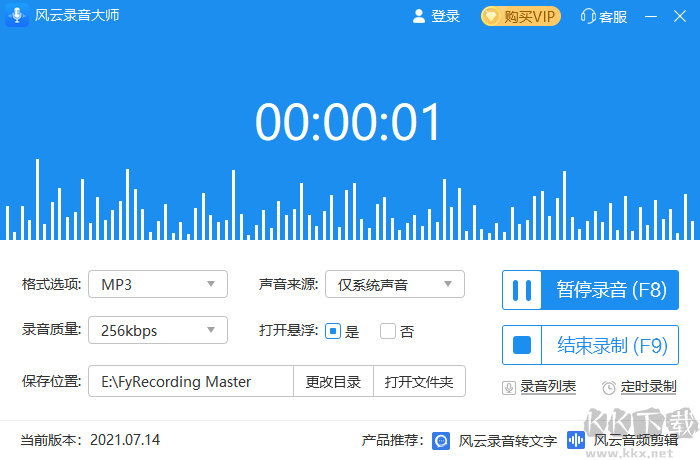Click the 更改目录 button
Viewport: 700px width, 460px height.
click(333, 381)
